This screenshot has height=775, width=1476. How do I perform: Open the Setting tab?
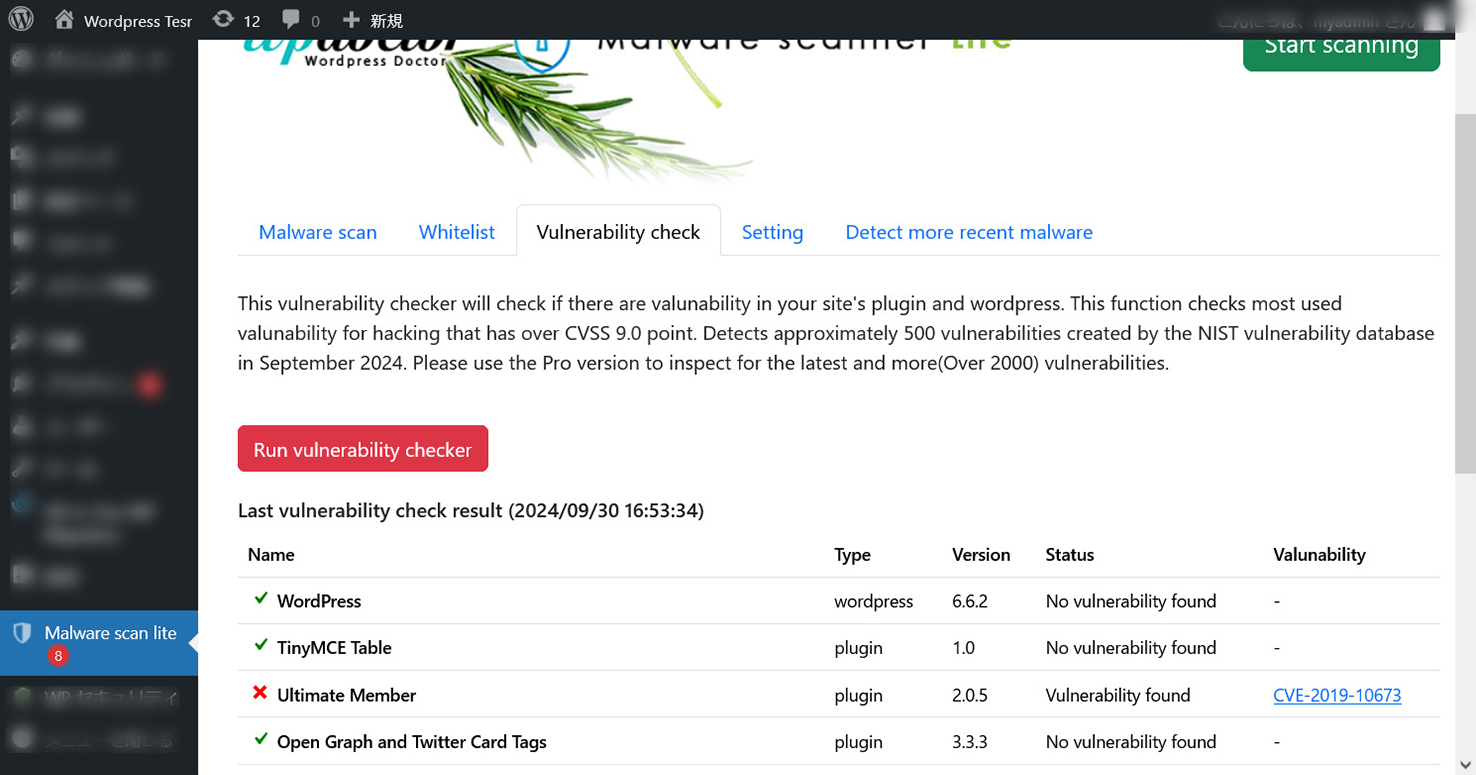click(772, 232)
